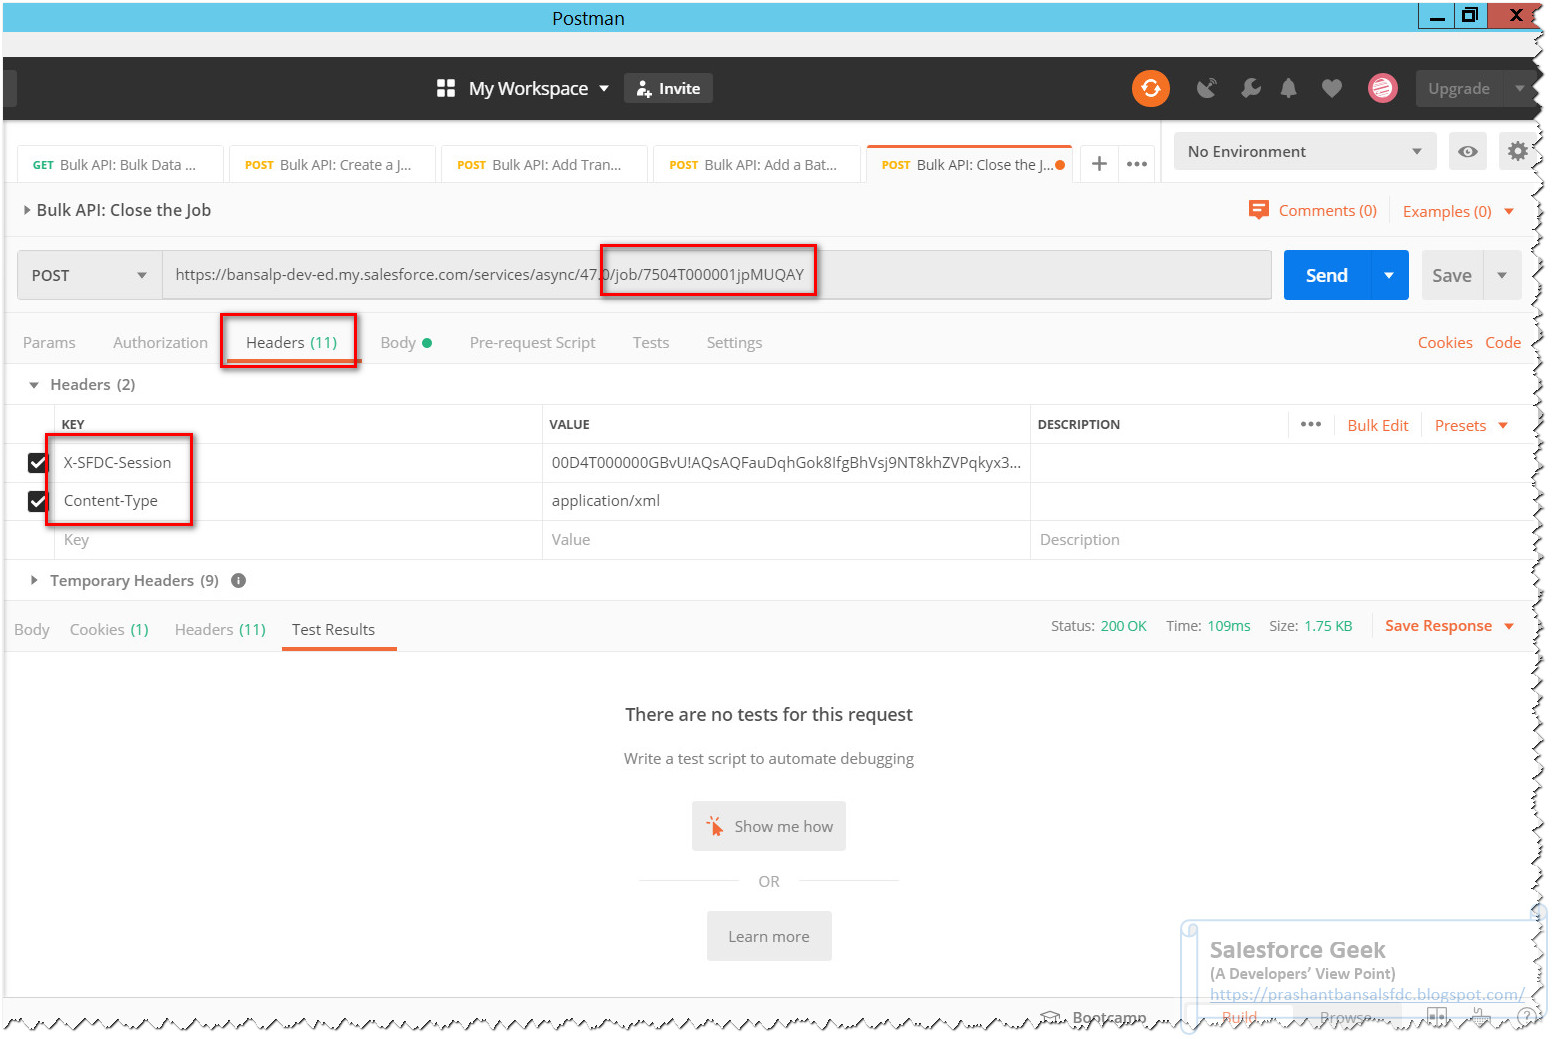The image size is (1553, 1039).
Task: Select the request Headers (11) tab
Action: 291,342
